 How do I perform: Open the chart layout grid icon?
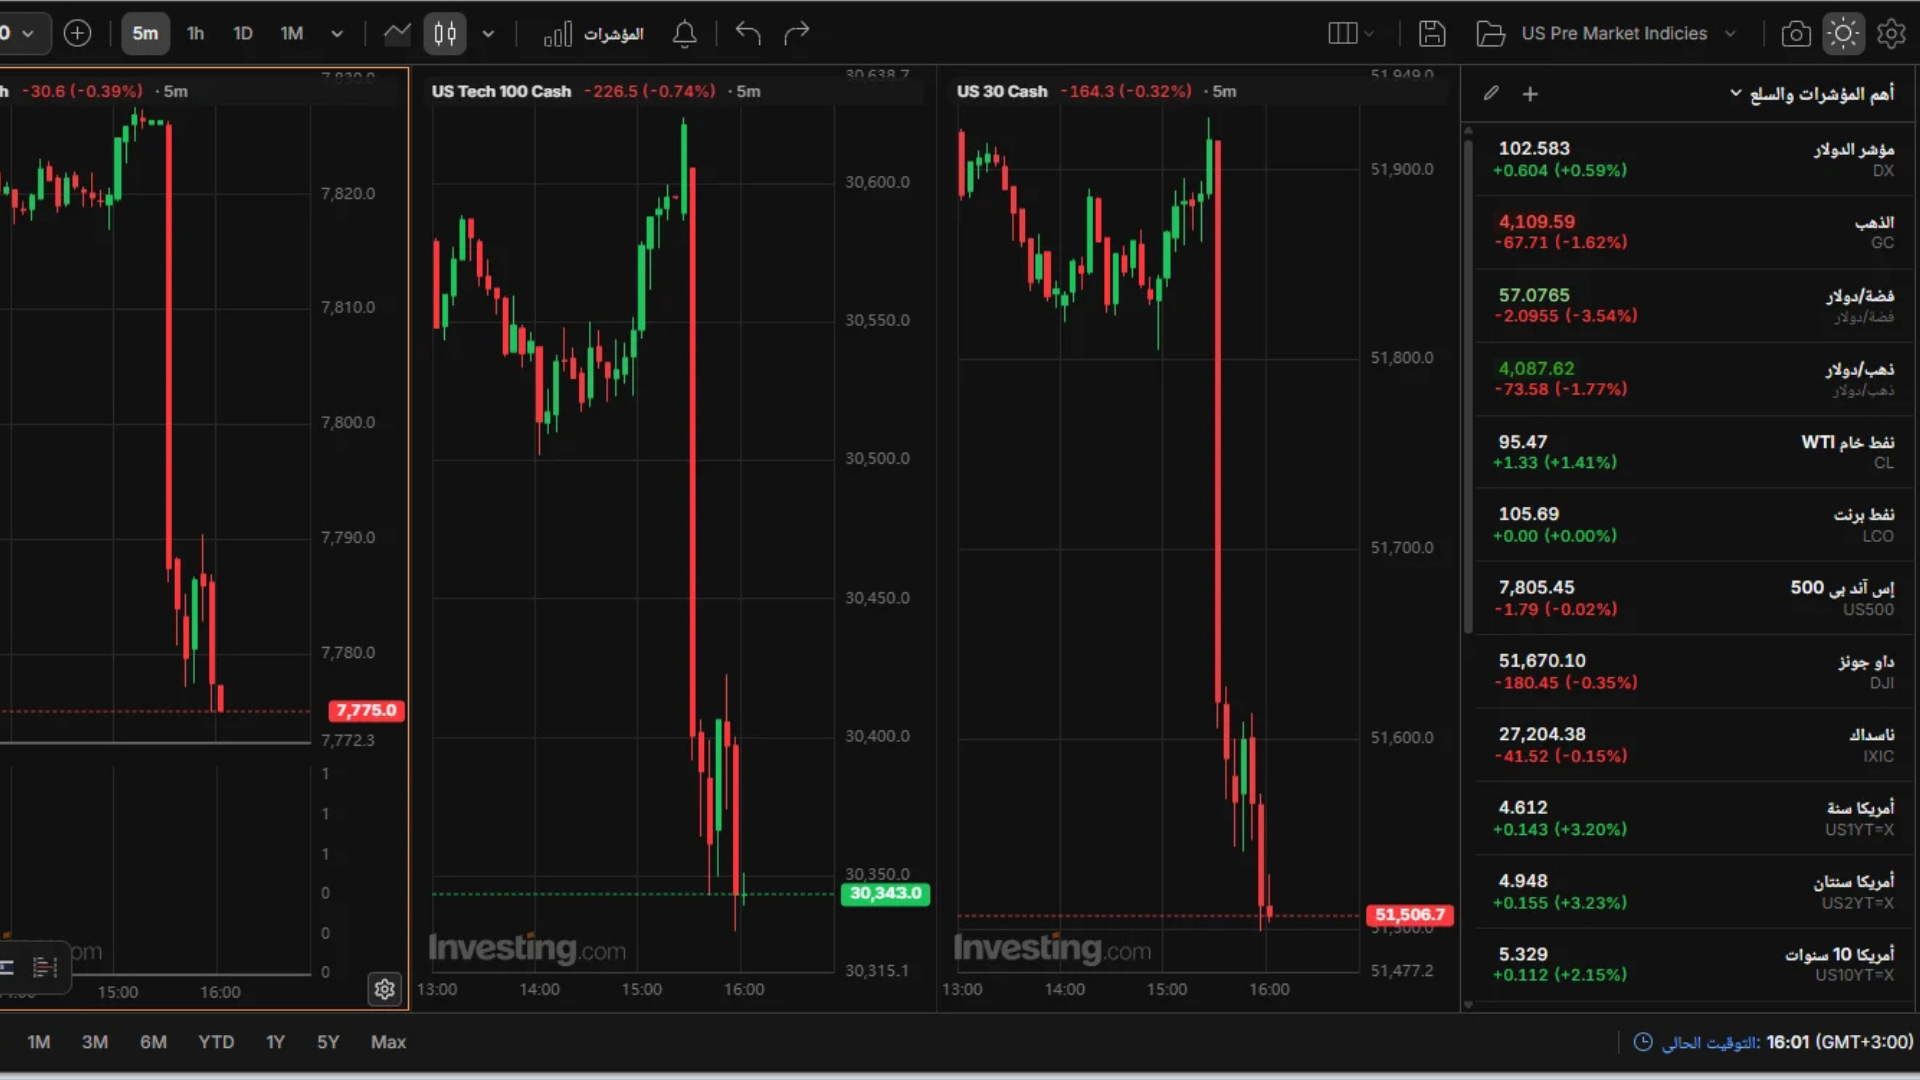(1342, 33)
